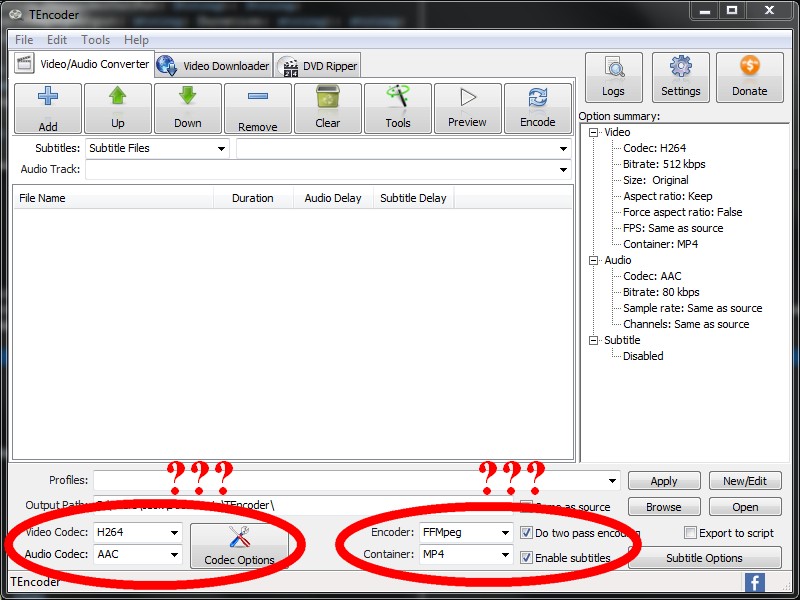This screenshot has width=800, height=600.
Task: Click the Remove minus icon
Action: coord(257,98)
